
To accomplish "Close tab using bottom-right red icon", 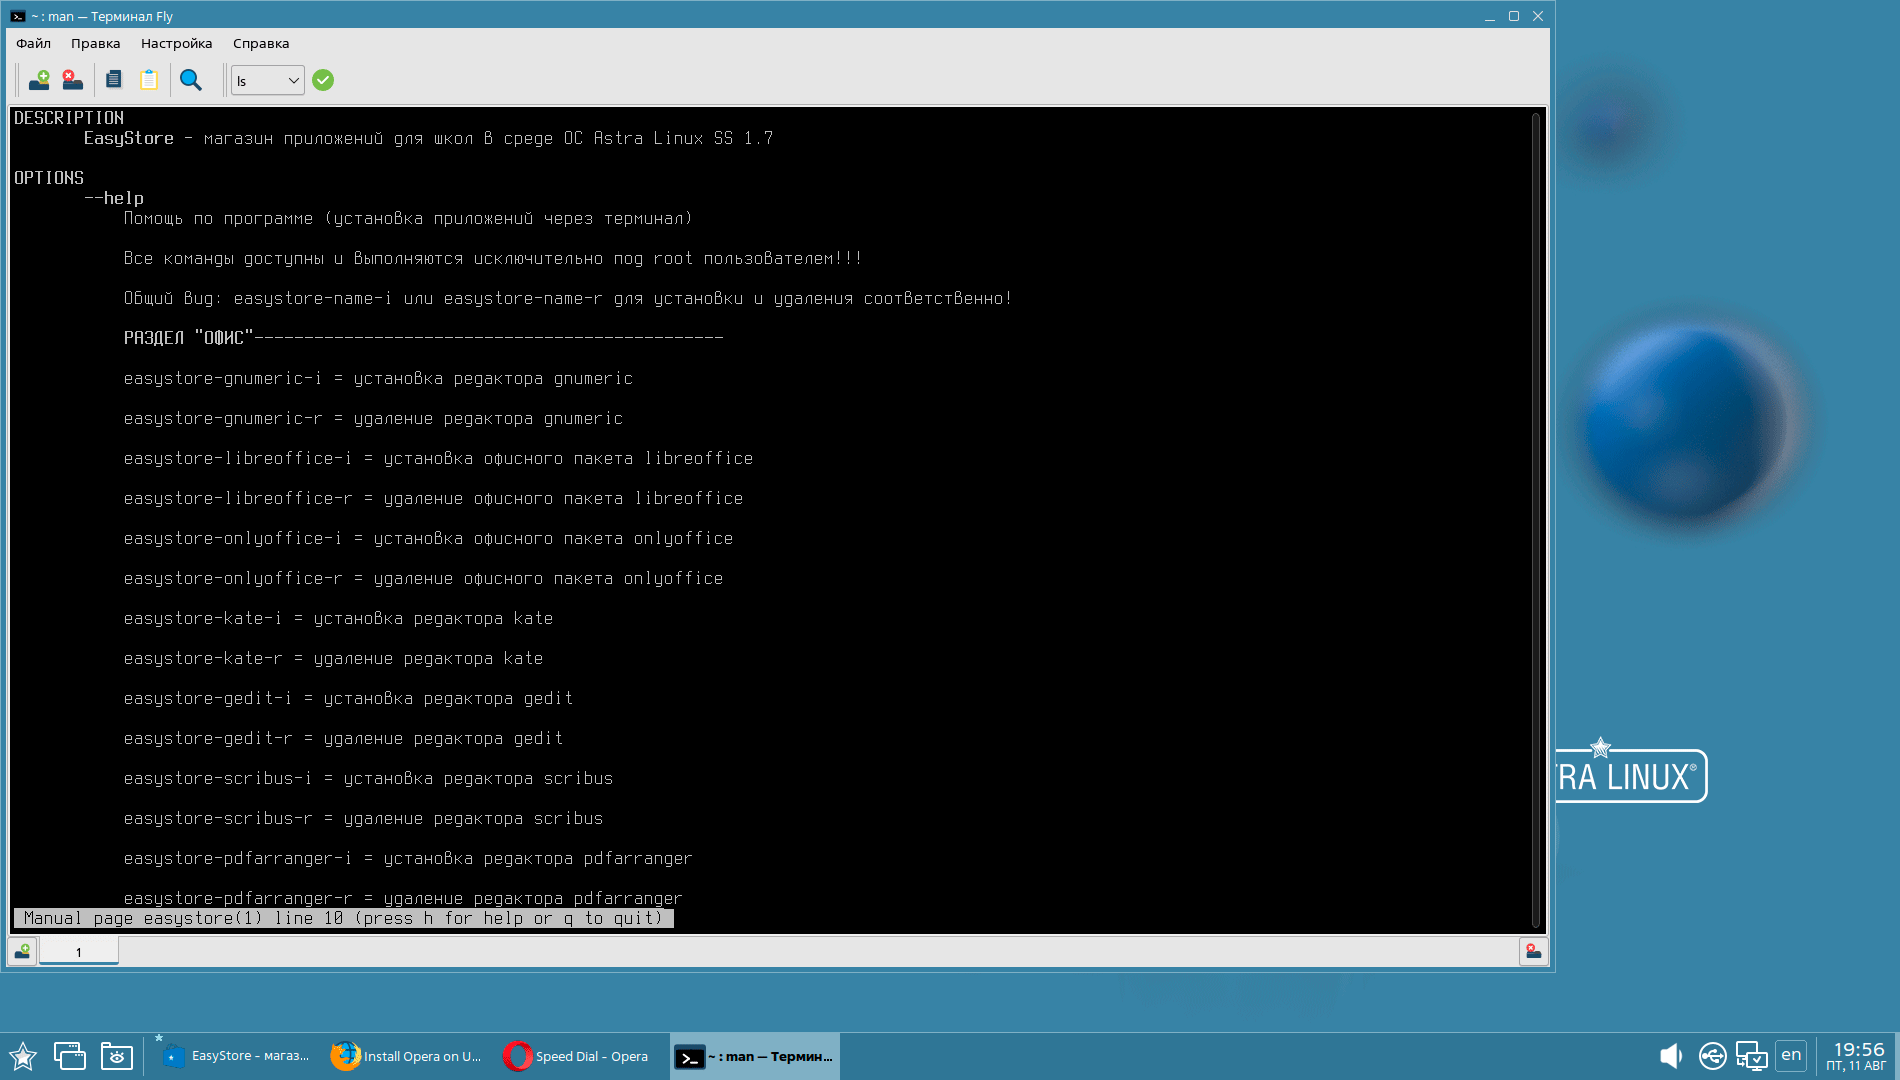I will pyautogui.click(x=1532, y=951).
